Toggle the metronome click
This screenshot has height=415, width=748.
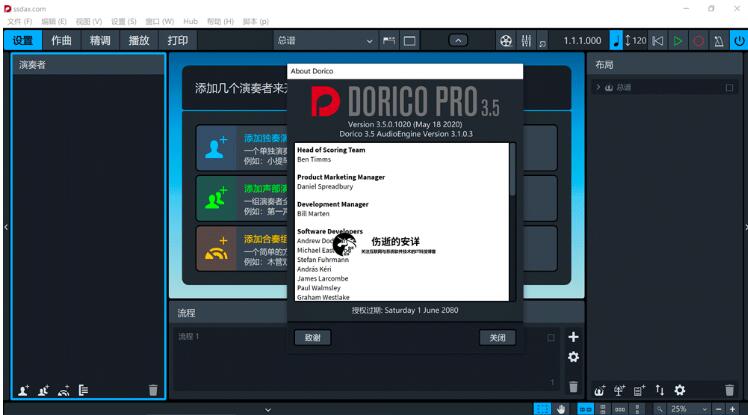click(x=718, y=41)
